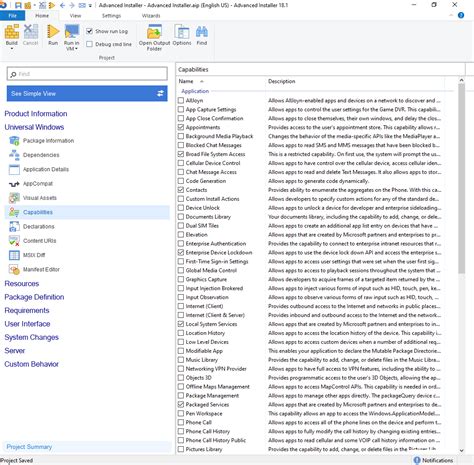
Task: Uncheck the Contacts capability
Action: (181, 190)
